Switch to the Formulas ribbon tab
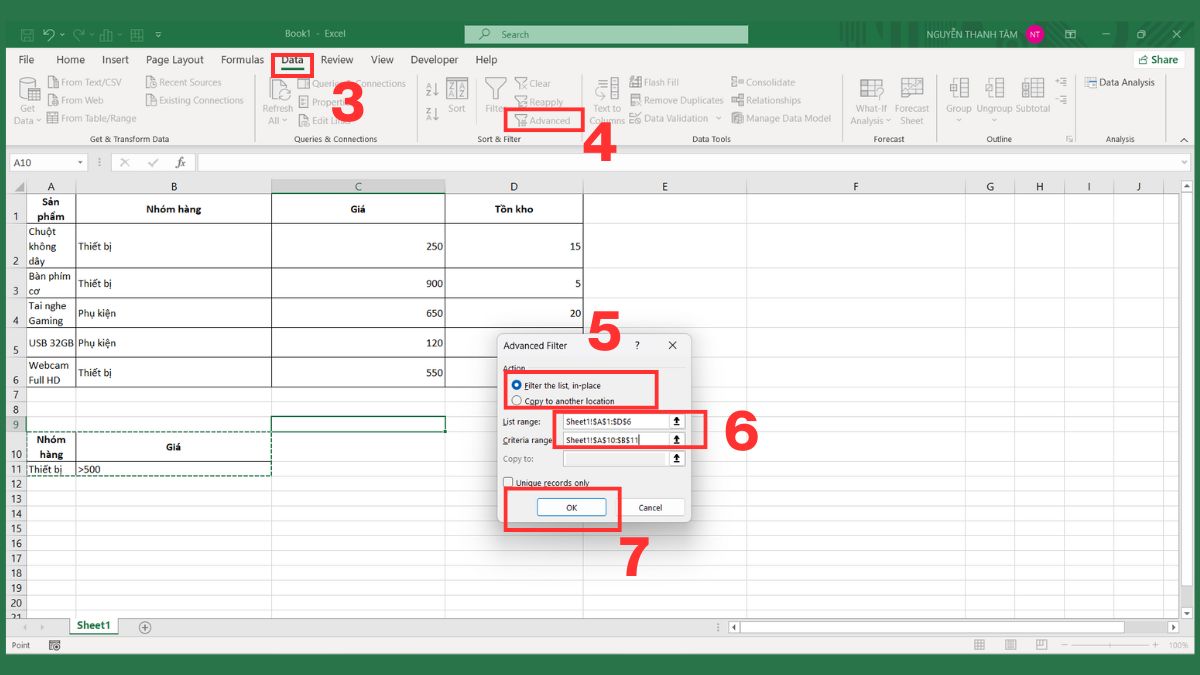 click(242, 59)
